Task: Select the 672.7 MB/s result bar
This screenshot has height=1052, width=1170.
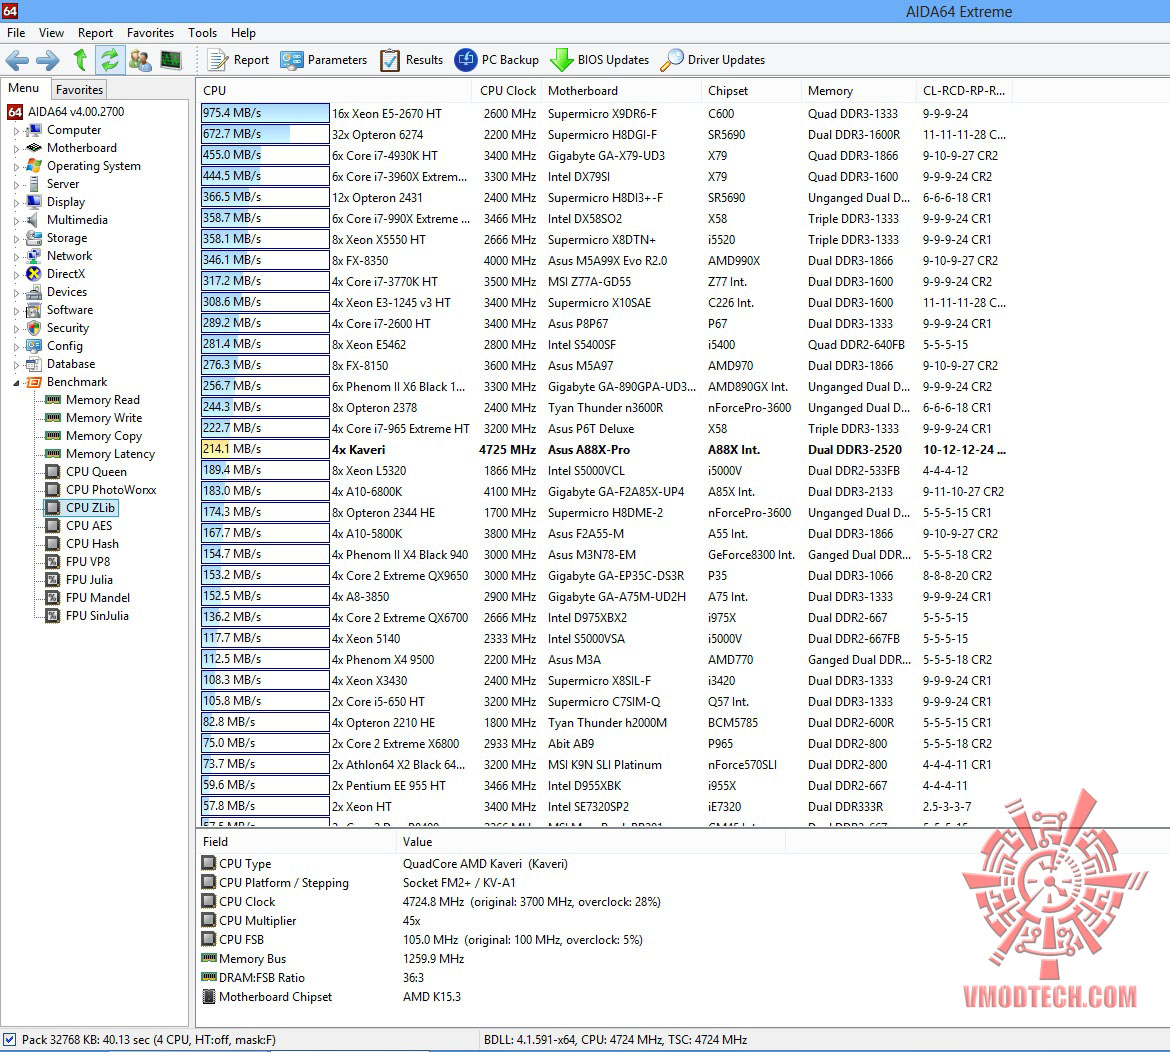Action: [265, 134]
